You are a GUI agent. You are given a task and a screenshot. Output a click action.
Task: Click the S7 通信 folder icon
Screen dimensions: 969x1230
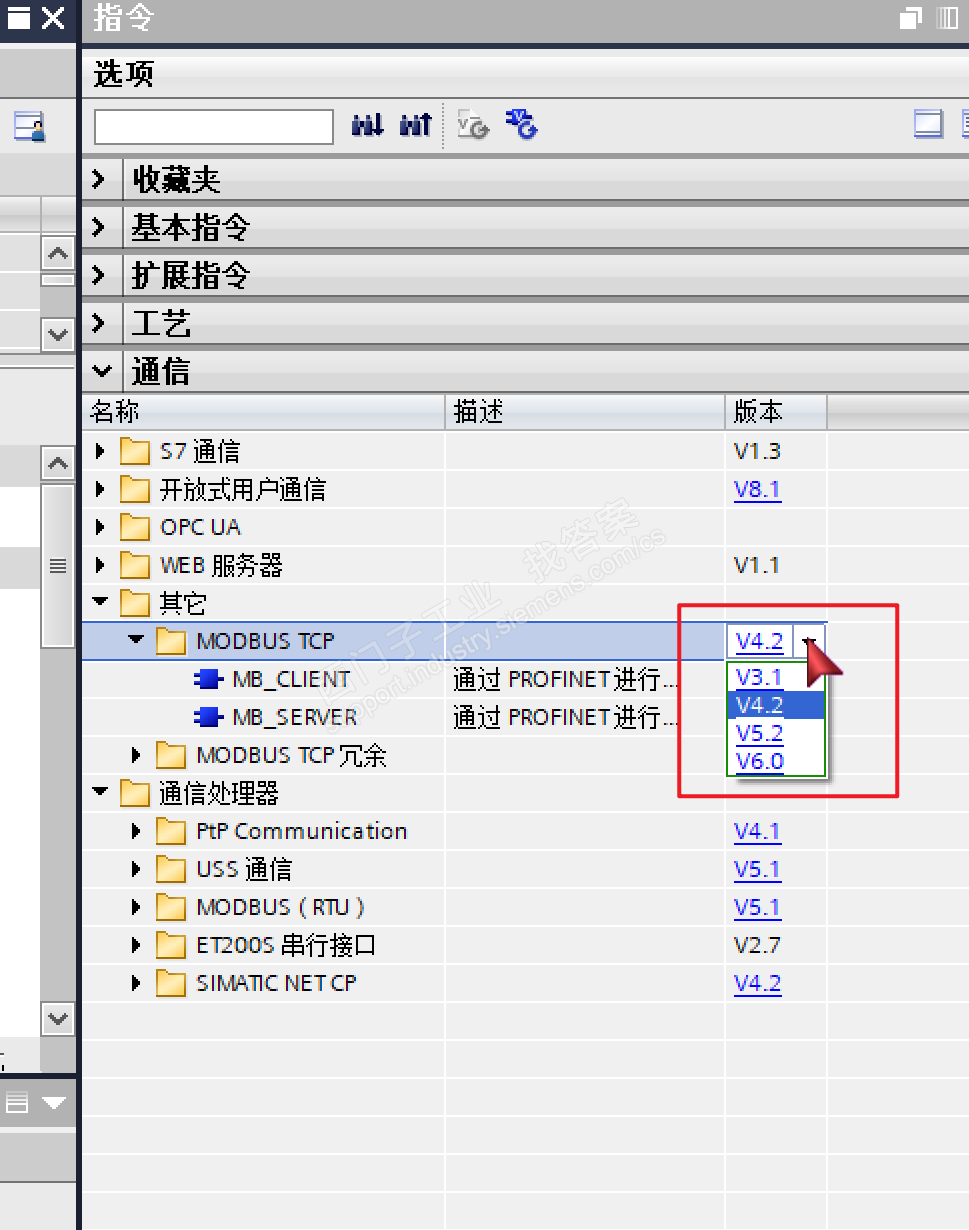[134, 451]
